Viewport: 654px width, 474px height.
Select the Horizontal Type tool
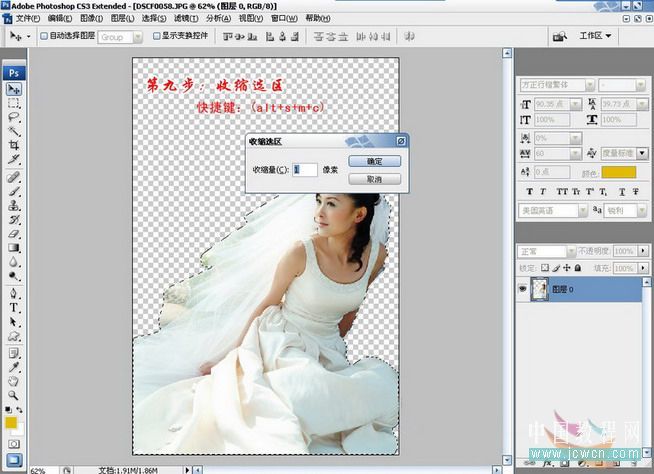pos(15,308)
